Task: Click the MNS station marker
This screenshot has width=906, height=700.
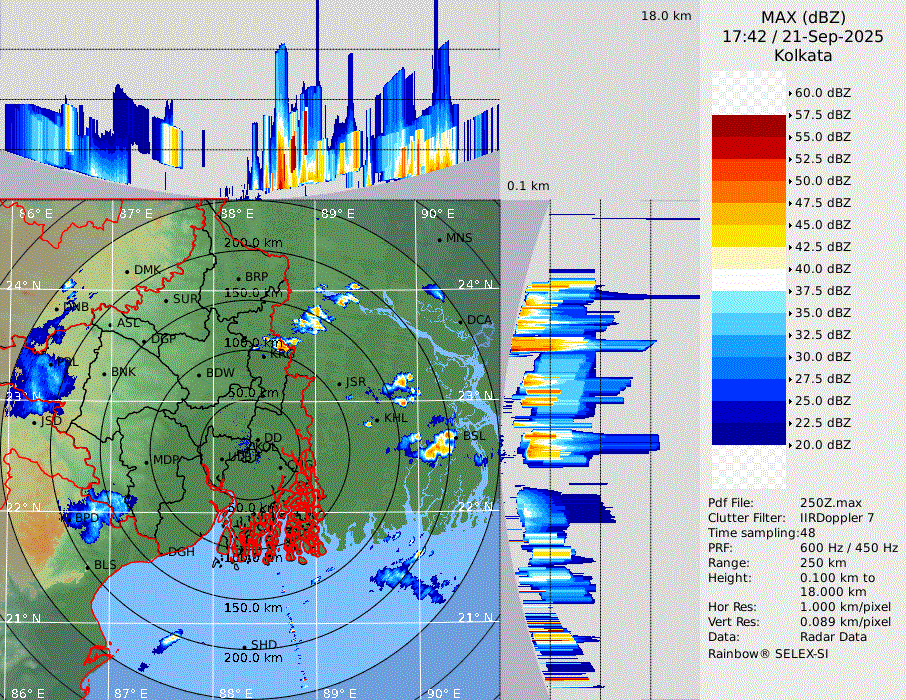Action: click(x=440, y=239)
